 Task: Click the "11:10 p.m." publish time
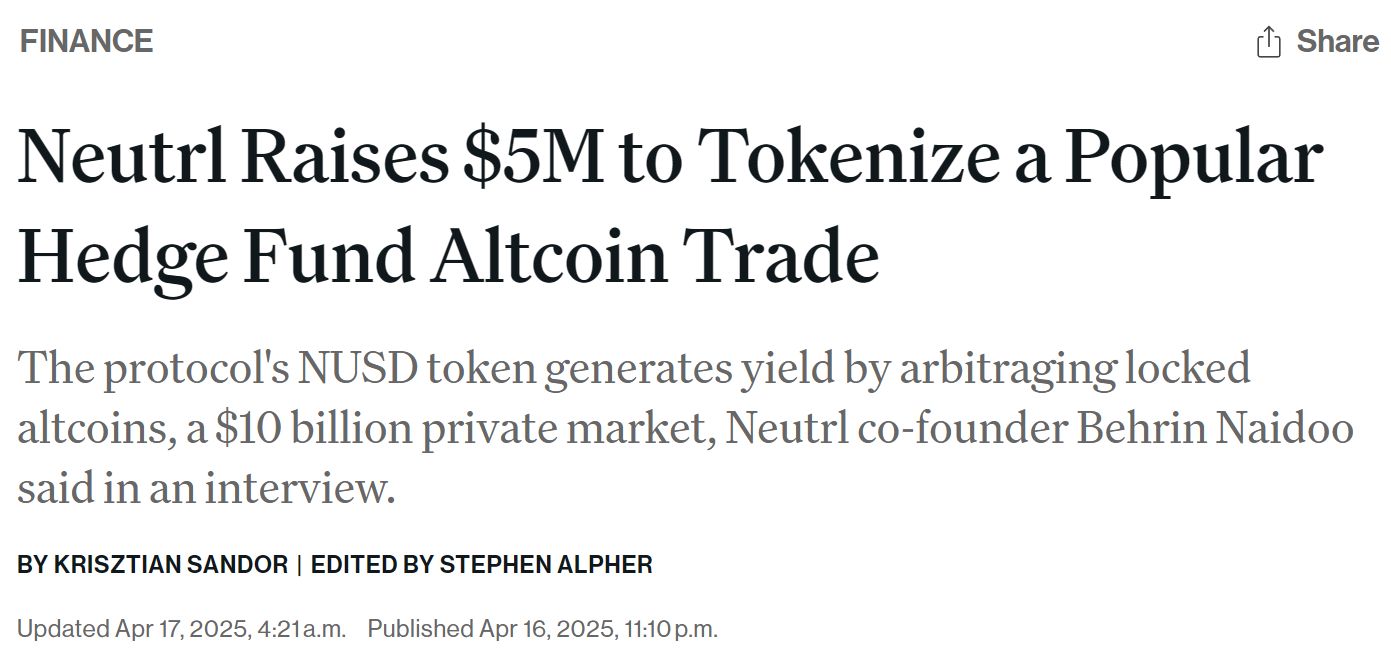tap(671, 629)
